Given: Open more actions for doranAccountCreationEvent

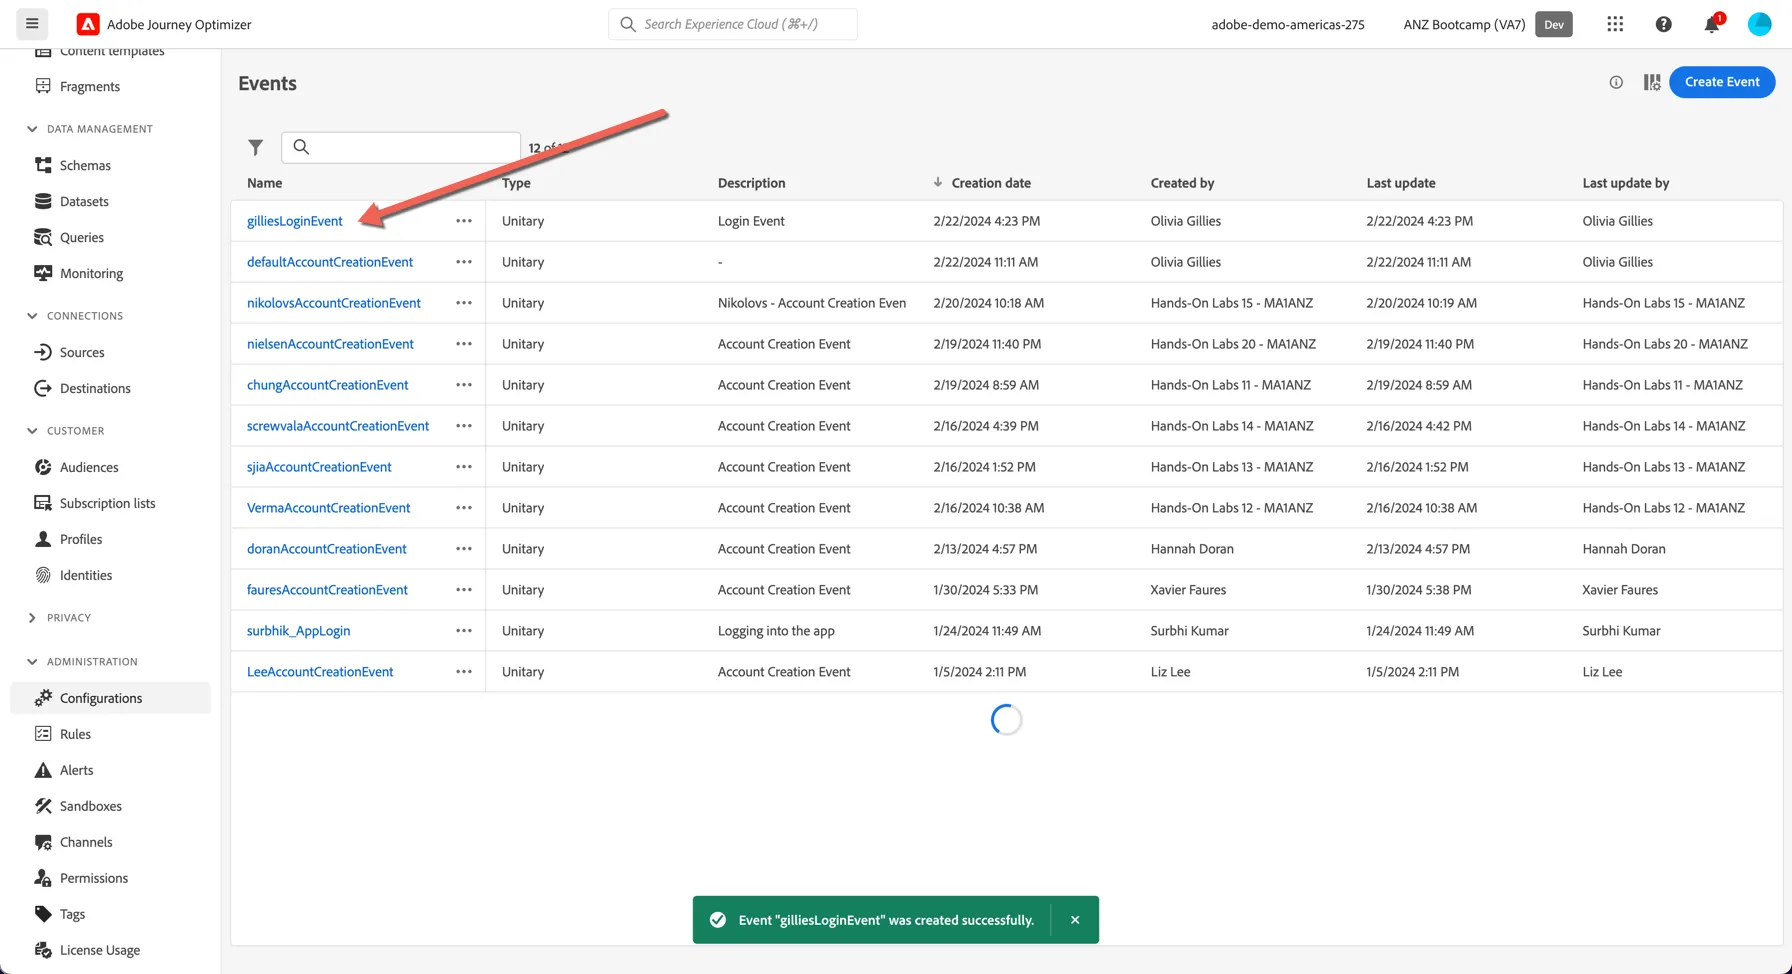Looking at the screenshot, I should (x=464, y=549).
